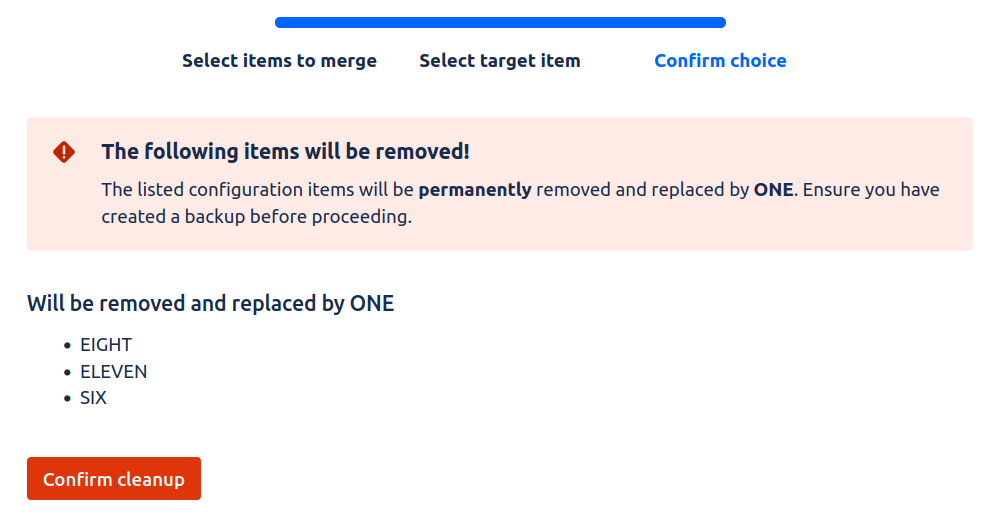Click the red warning diamond icon
Viewport: 999px width, 524px height.
[64, 152]
